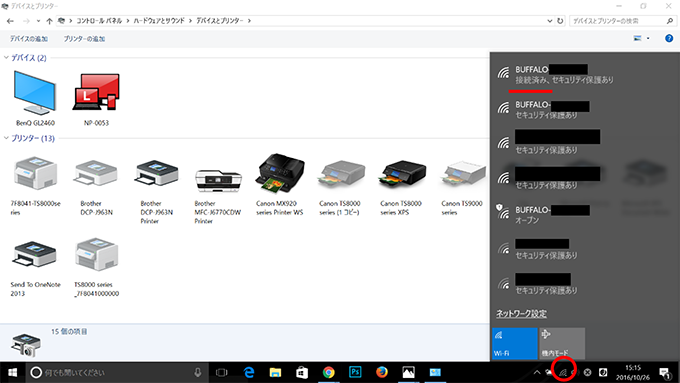Select the NP-0053 computer device
Image resolution: width=680 pixels, height=383 pixels.
(96, 99)
